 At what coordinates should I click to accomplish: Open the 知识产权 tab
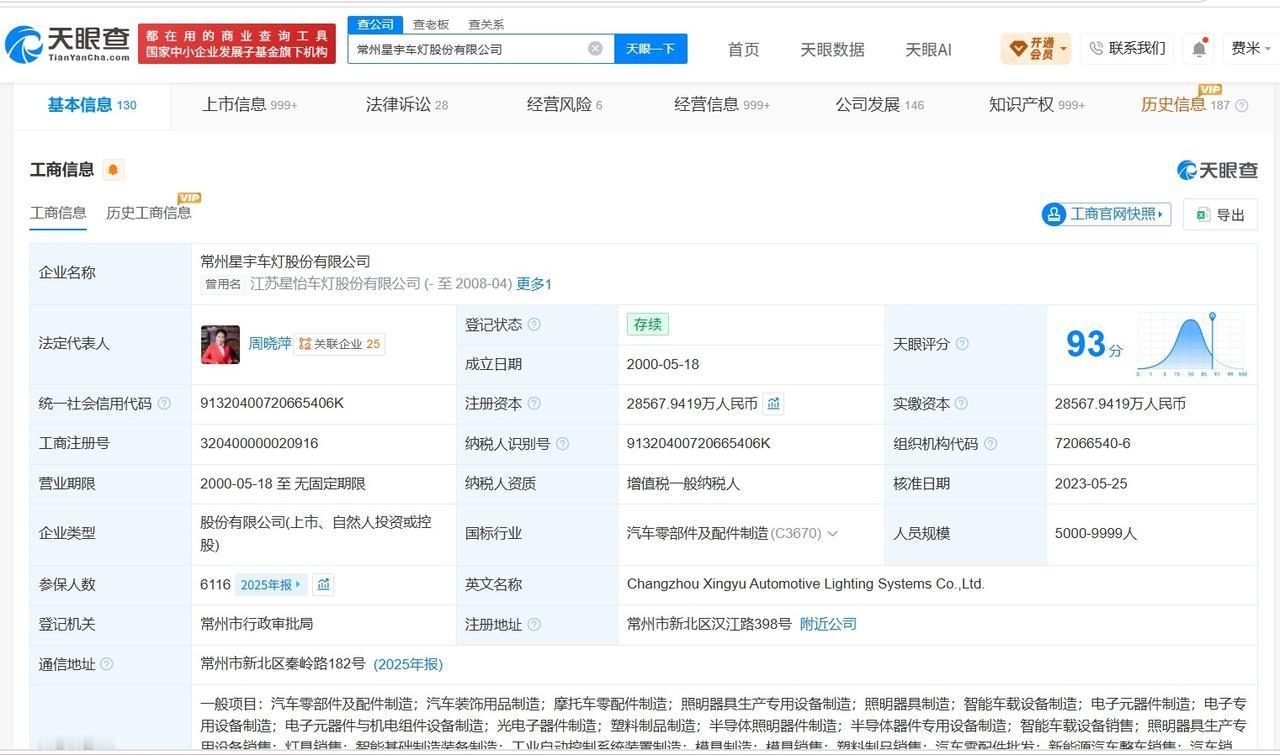tap(1036, 105)
